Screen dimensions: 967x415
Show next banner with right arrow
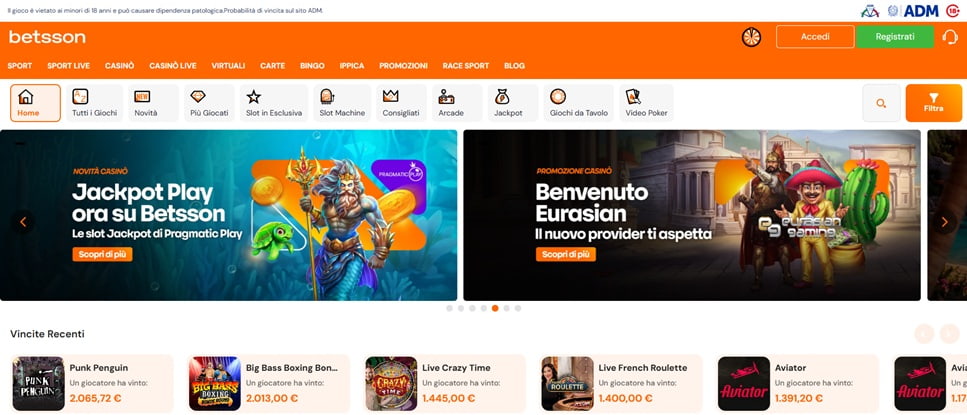[x=944, y=222]
